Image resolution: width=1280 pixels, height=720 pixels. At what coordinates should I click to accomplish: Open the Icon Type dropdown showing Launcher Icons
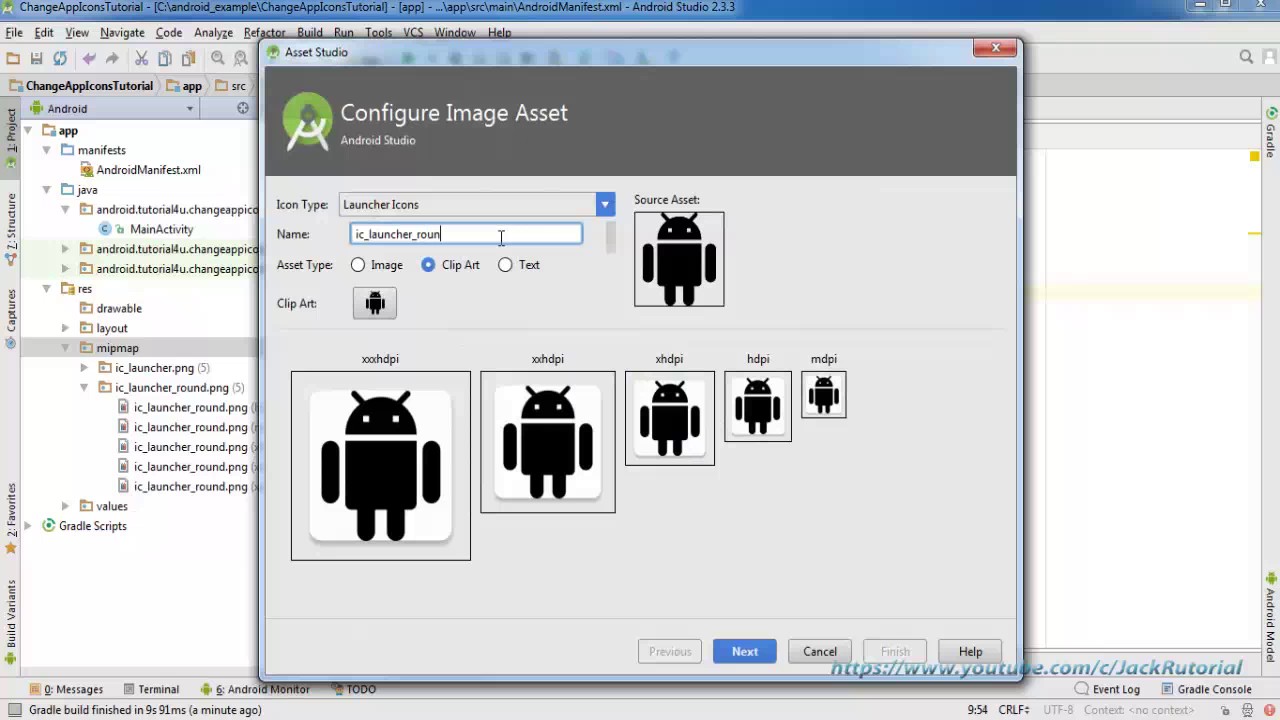[x=604, y=204]
